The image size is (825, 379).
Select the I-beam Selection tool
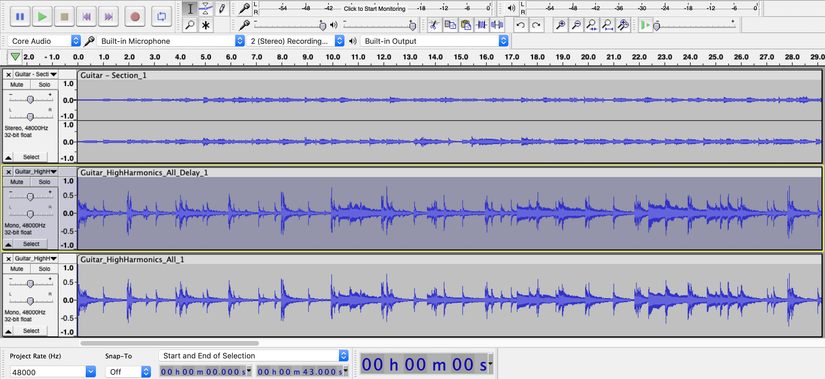click(190, 9)
